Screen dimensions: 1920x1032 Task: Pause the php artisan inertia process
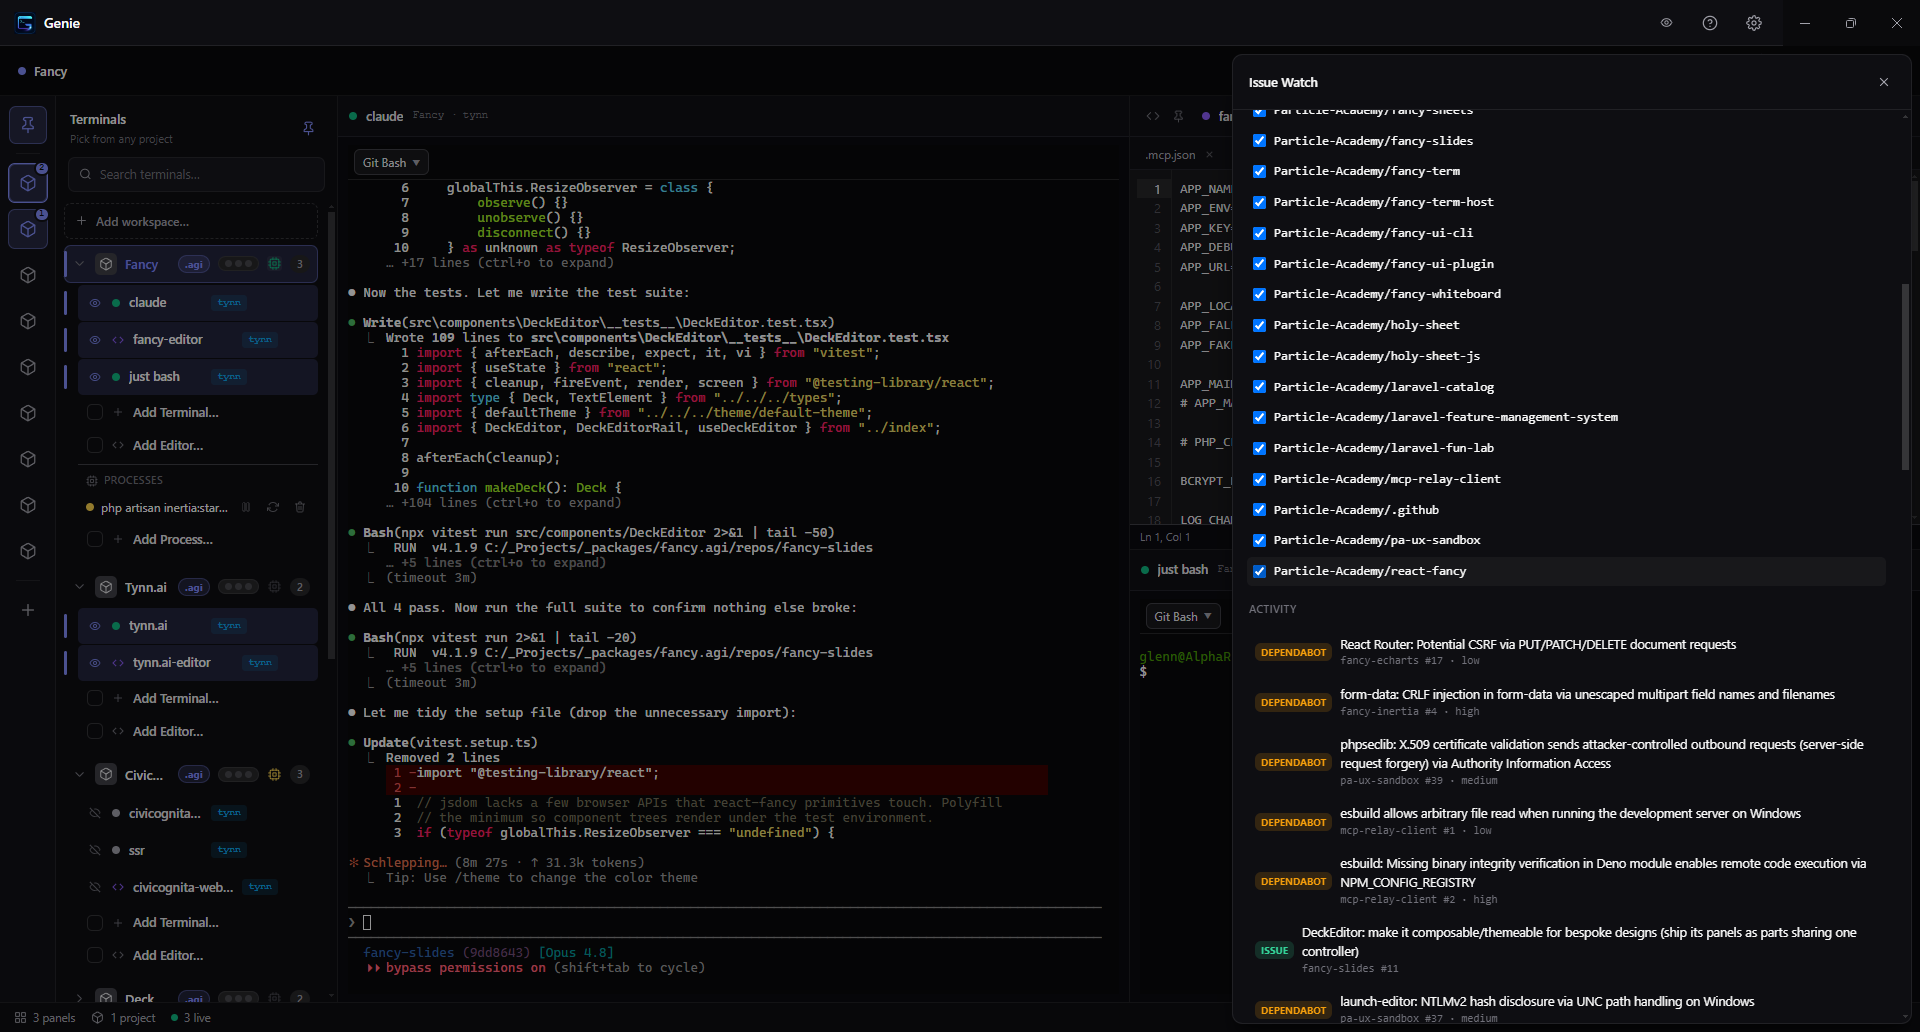[246, 507]
